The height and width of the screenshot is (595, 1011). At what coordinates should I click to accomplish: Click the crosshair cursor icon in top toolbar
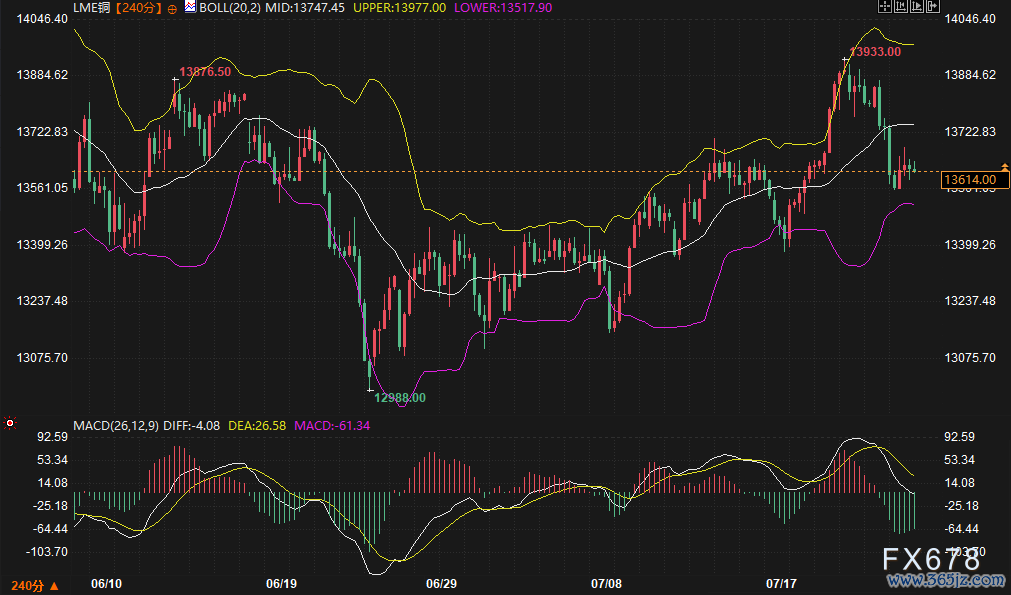pos(885,6)
